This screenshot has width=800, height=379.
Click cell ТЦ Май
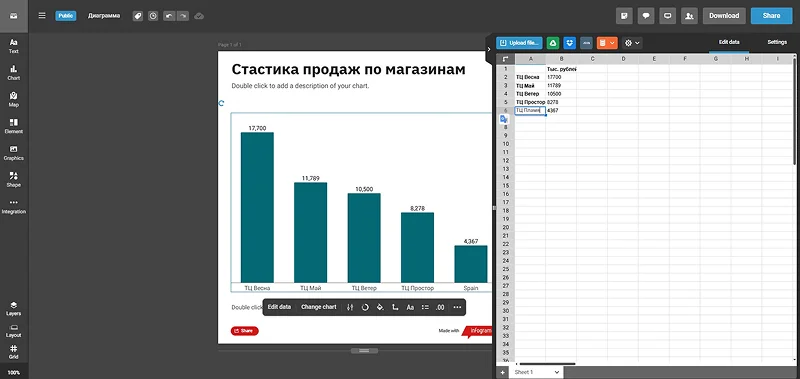click(530, 85)
